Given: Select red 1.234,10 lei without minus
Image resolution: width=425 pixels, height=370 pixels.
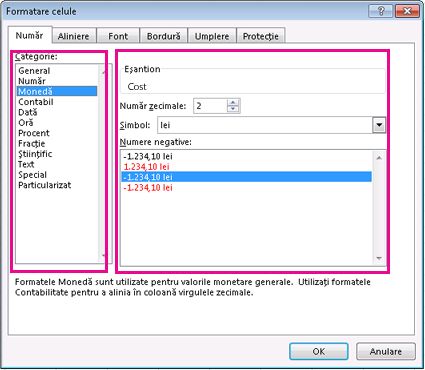Looking at the screenshot, I should click(247, 166).
